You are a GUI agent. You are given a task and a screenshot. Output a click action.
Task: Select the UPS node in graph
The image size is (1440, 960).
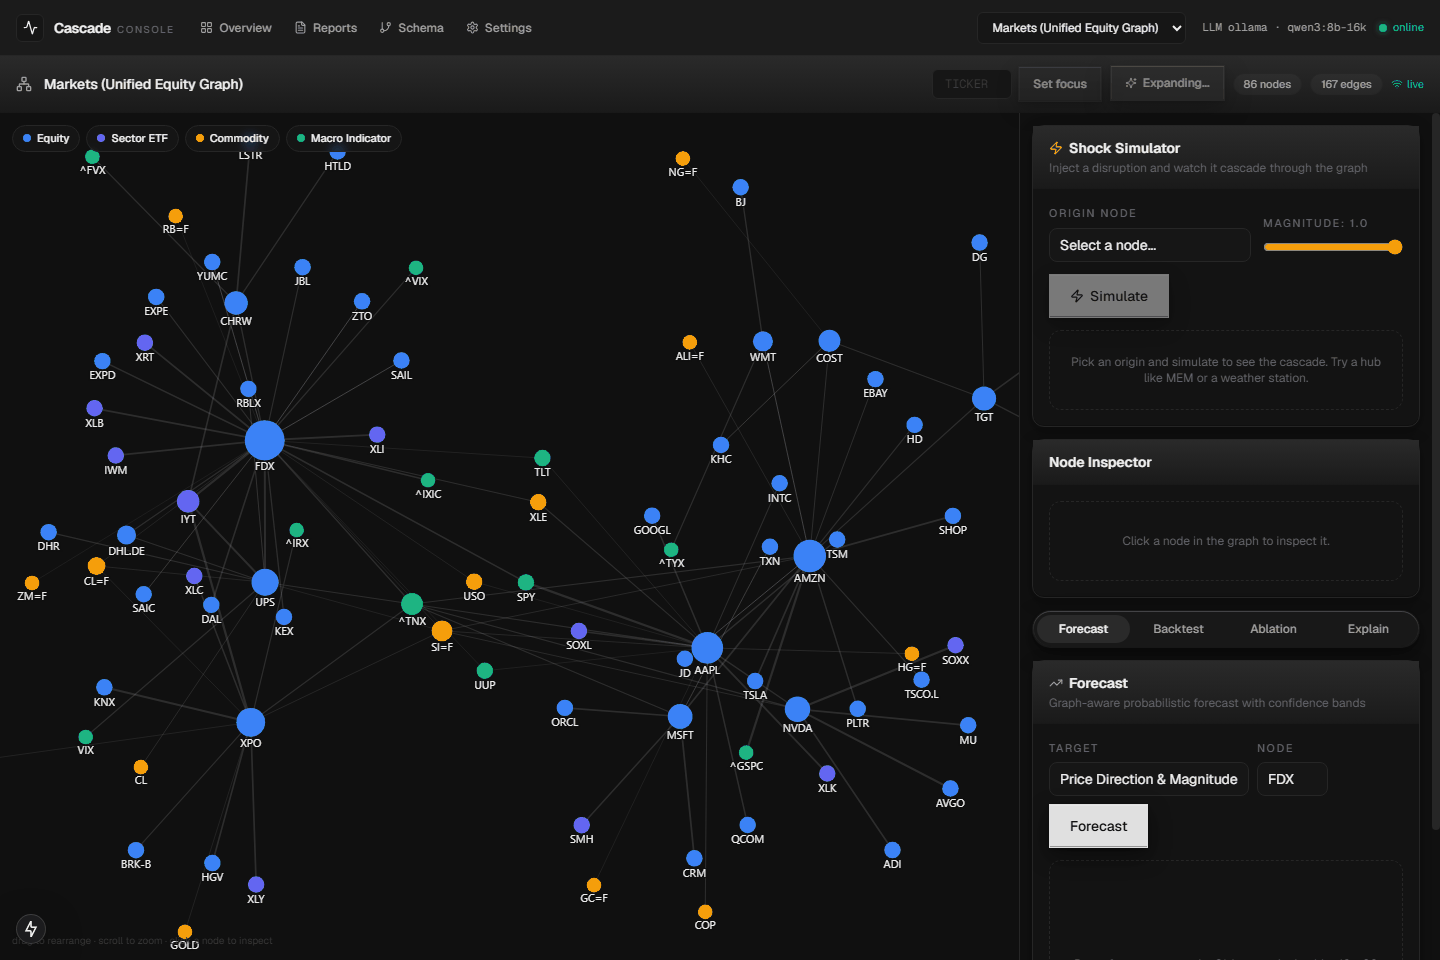click(265, 582)
